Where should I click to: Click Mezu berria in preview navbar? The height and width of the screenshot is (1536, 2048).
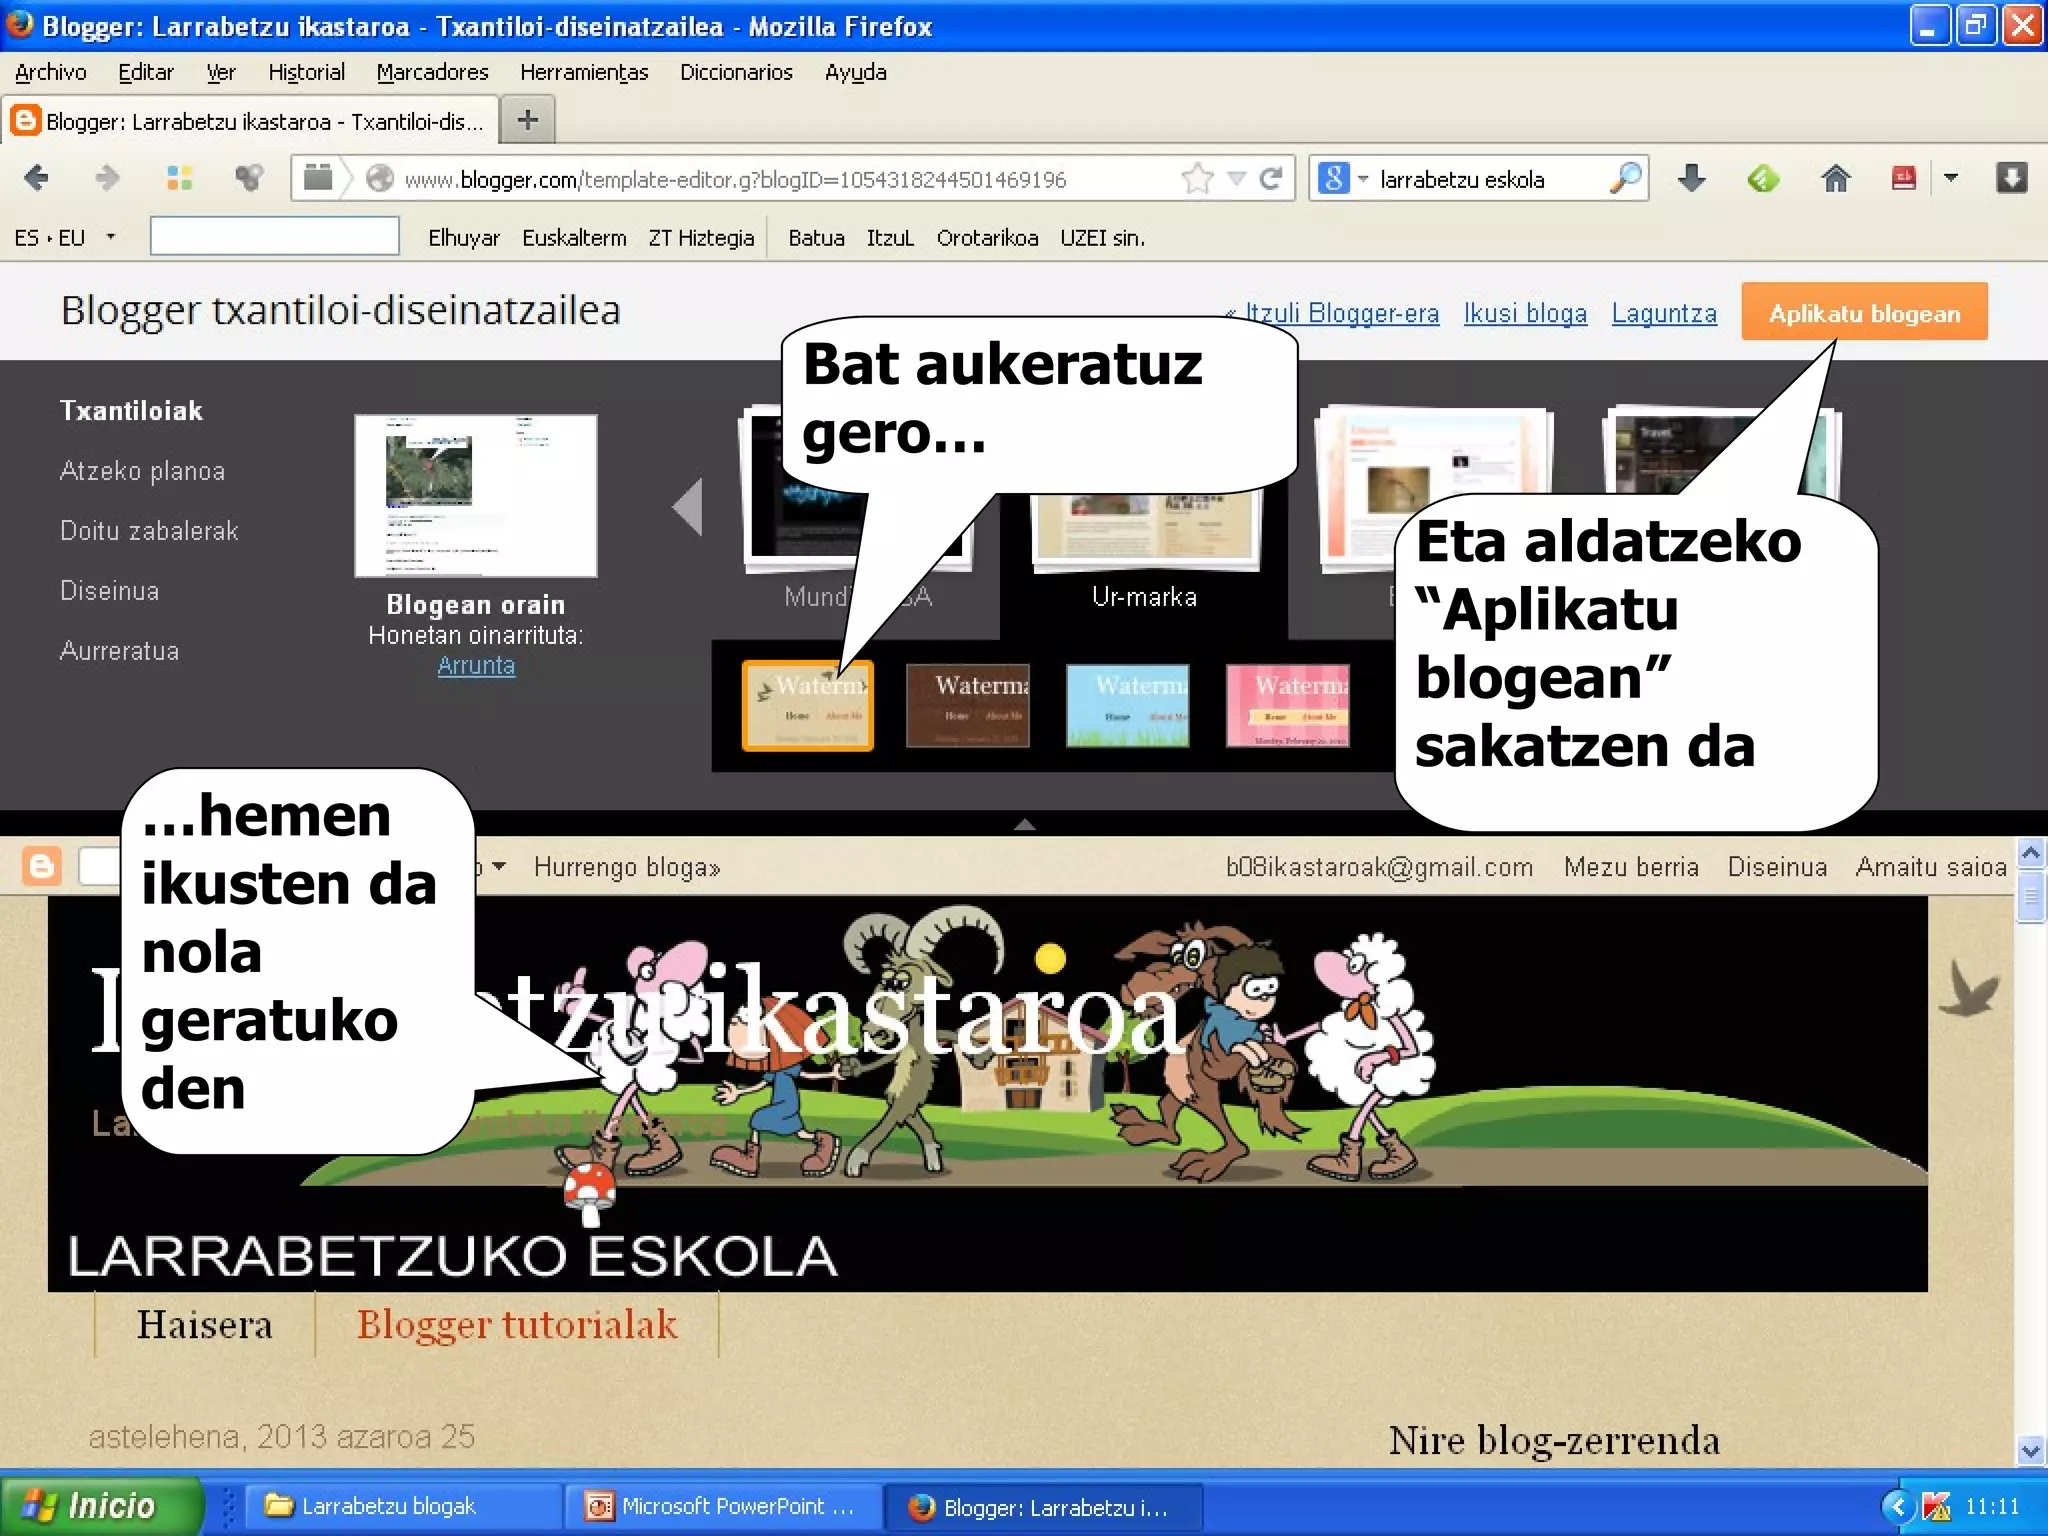tap(1631, 867)
